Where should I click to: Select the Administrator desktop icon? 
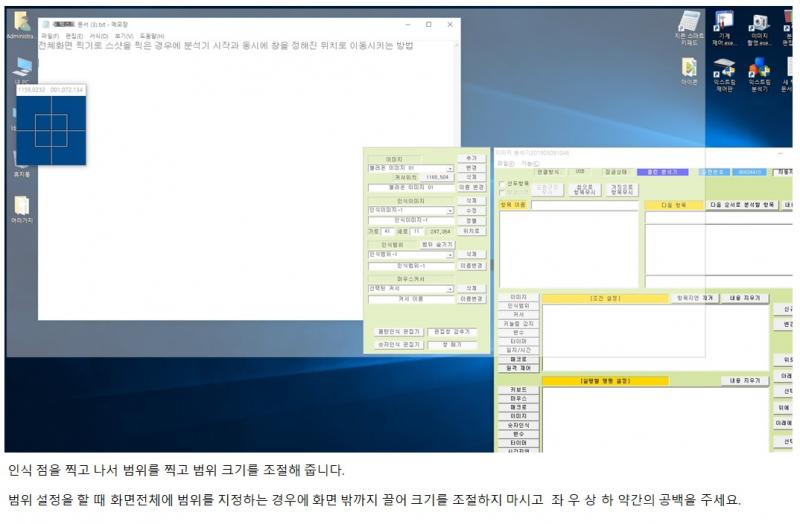pos(20,24)
